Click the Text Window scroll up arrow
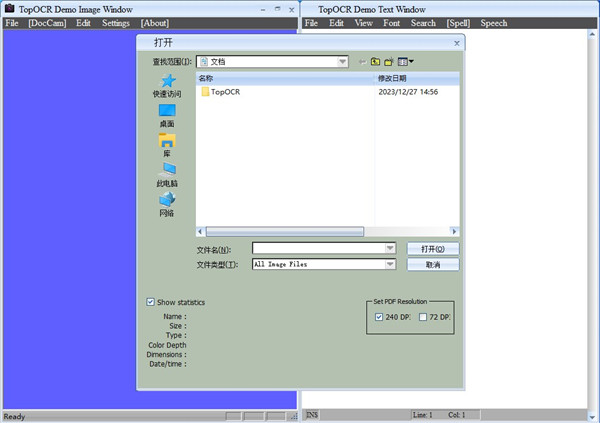The width and height of the screenshot is (600, 423). pyautogui.click(x=592, y=34)
